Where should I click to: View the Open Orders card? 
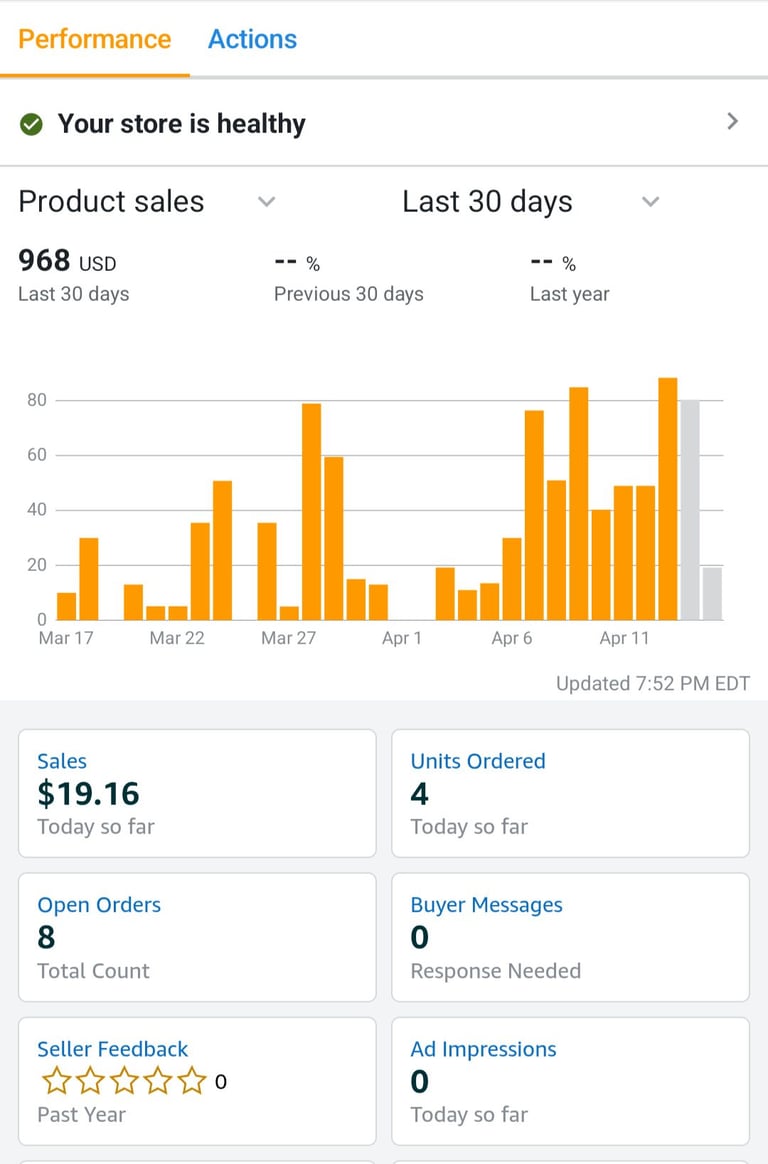pyautogui.click(x=197, y=937)
